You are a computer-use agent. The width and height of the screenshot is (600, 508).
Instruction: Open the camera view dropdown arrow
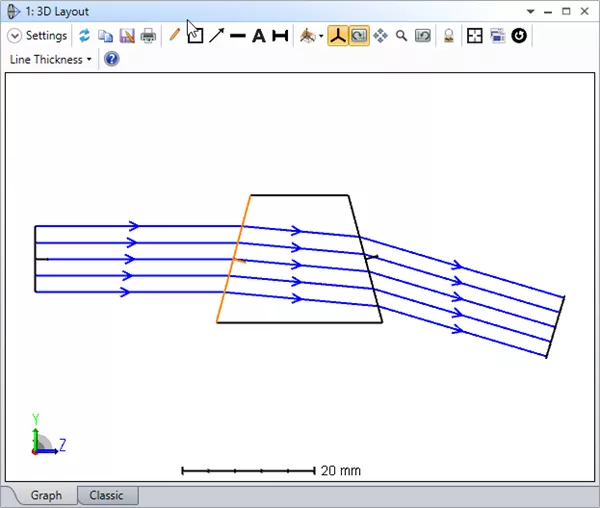coord(321,36)
